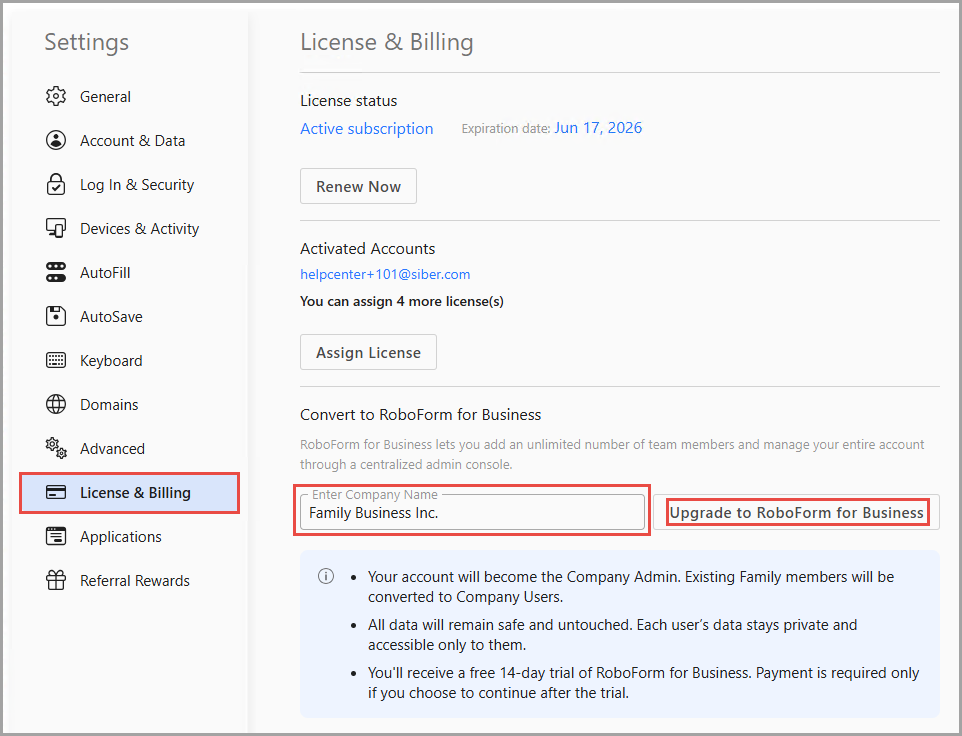Select the Advanced settings gears icon

(x=57, y=448)
